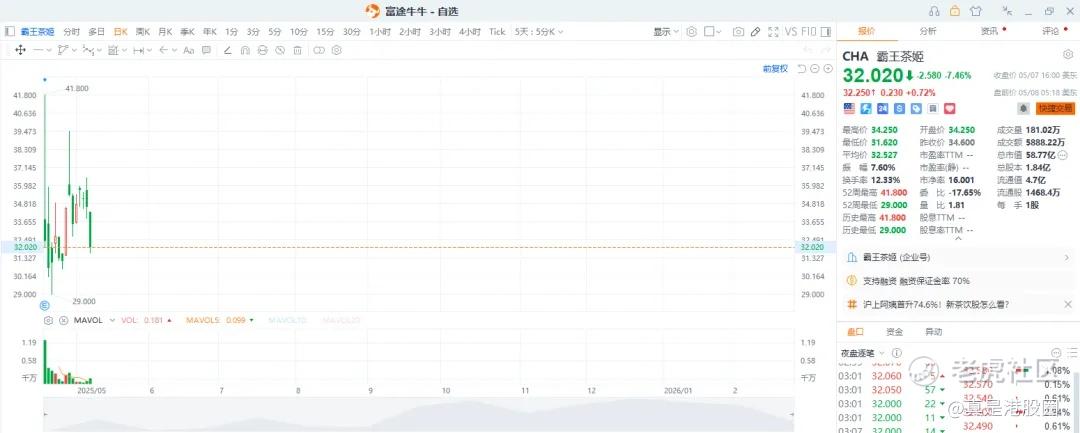Open headphones customer service icon
Viewport: 1080px width, 433px height.
(x=934, y=11)
